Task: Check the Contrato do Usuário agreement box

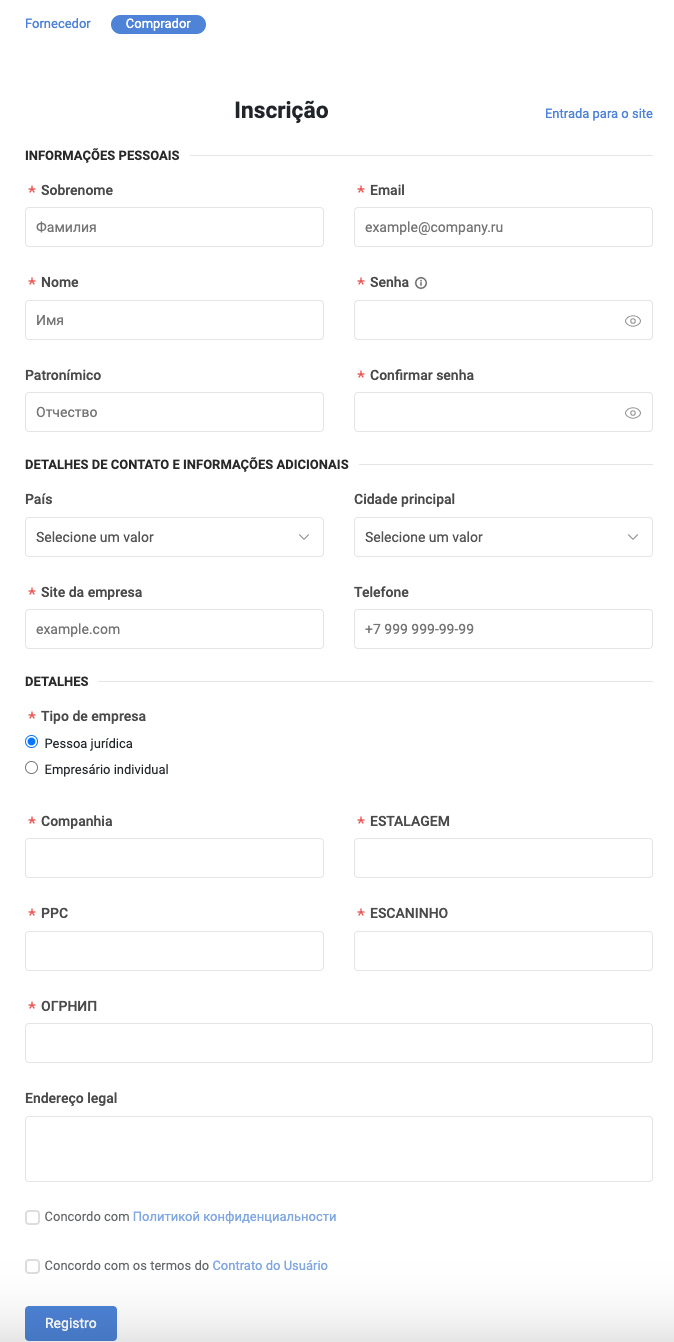Action: click(x=33, y=1266)
